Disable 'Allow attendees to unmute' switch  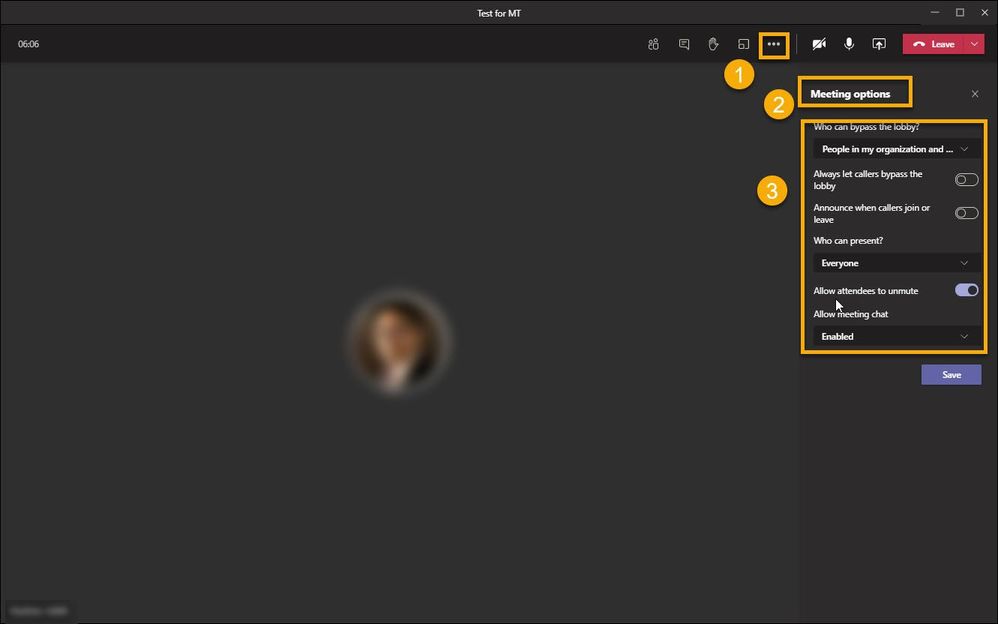(x=966, y=290)
